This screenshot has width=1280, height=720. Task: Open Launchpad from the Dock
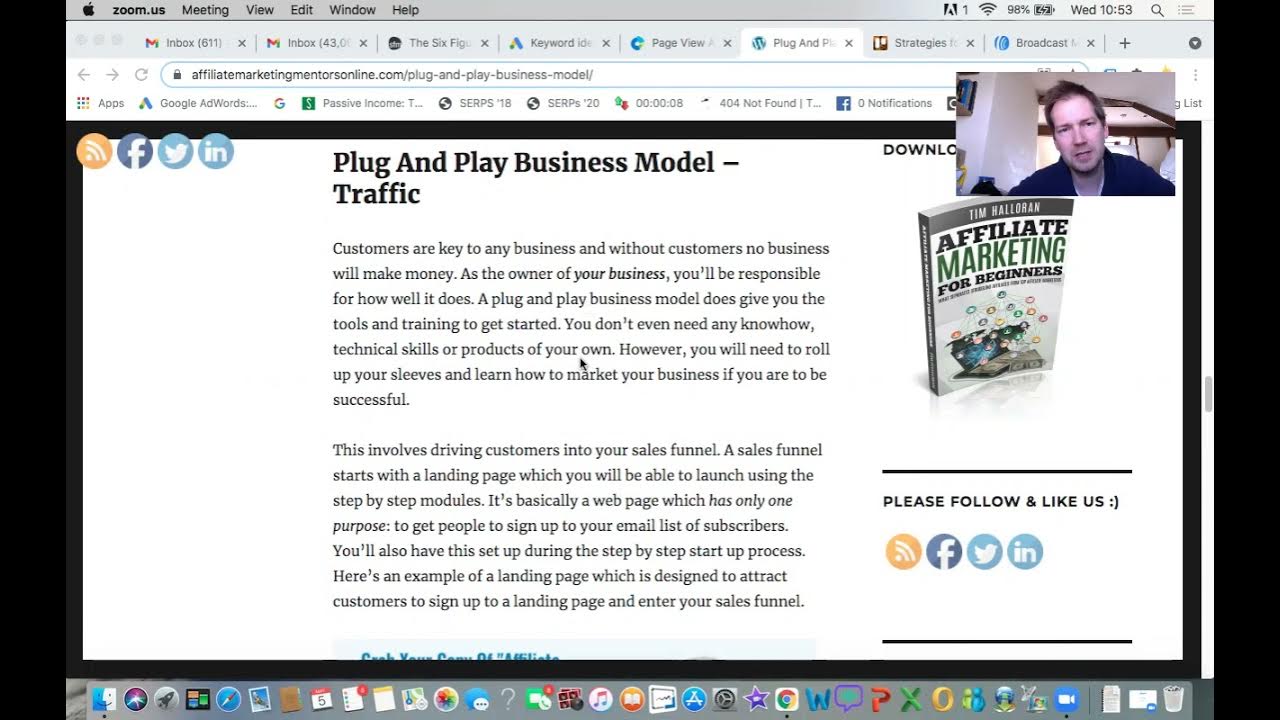click(x=166, y=699)
